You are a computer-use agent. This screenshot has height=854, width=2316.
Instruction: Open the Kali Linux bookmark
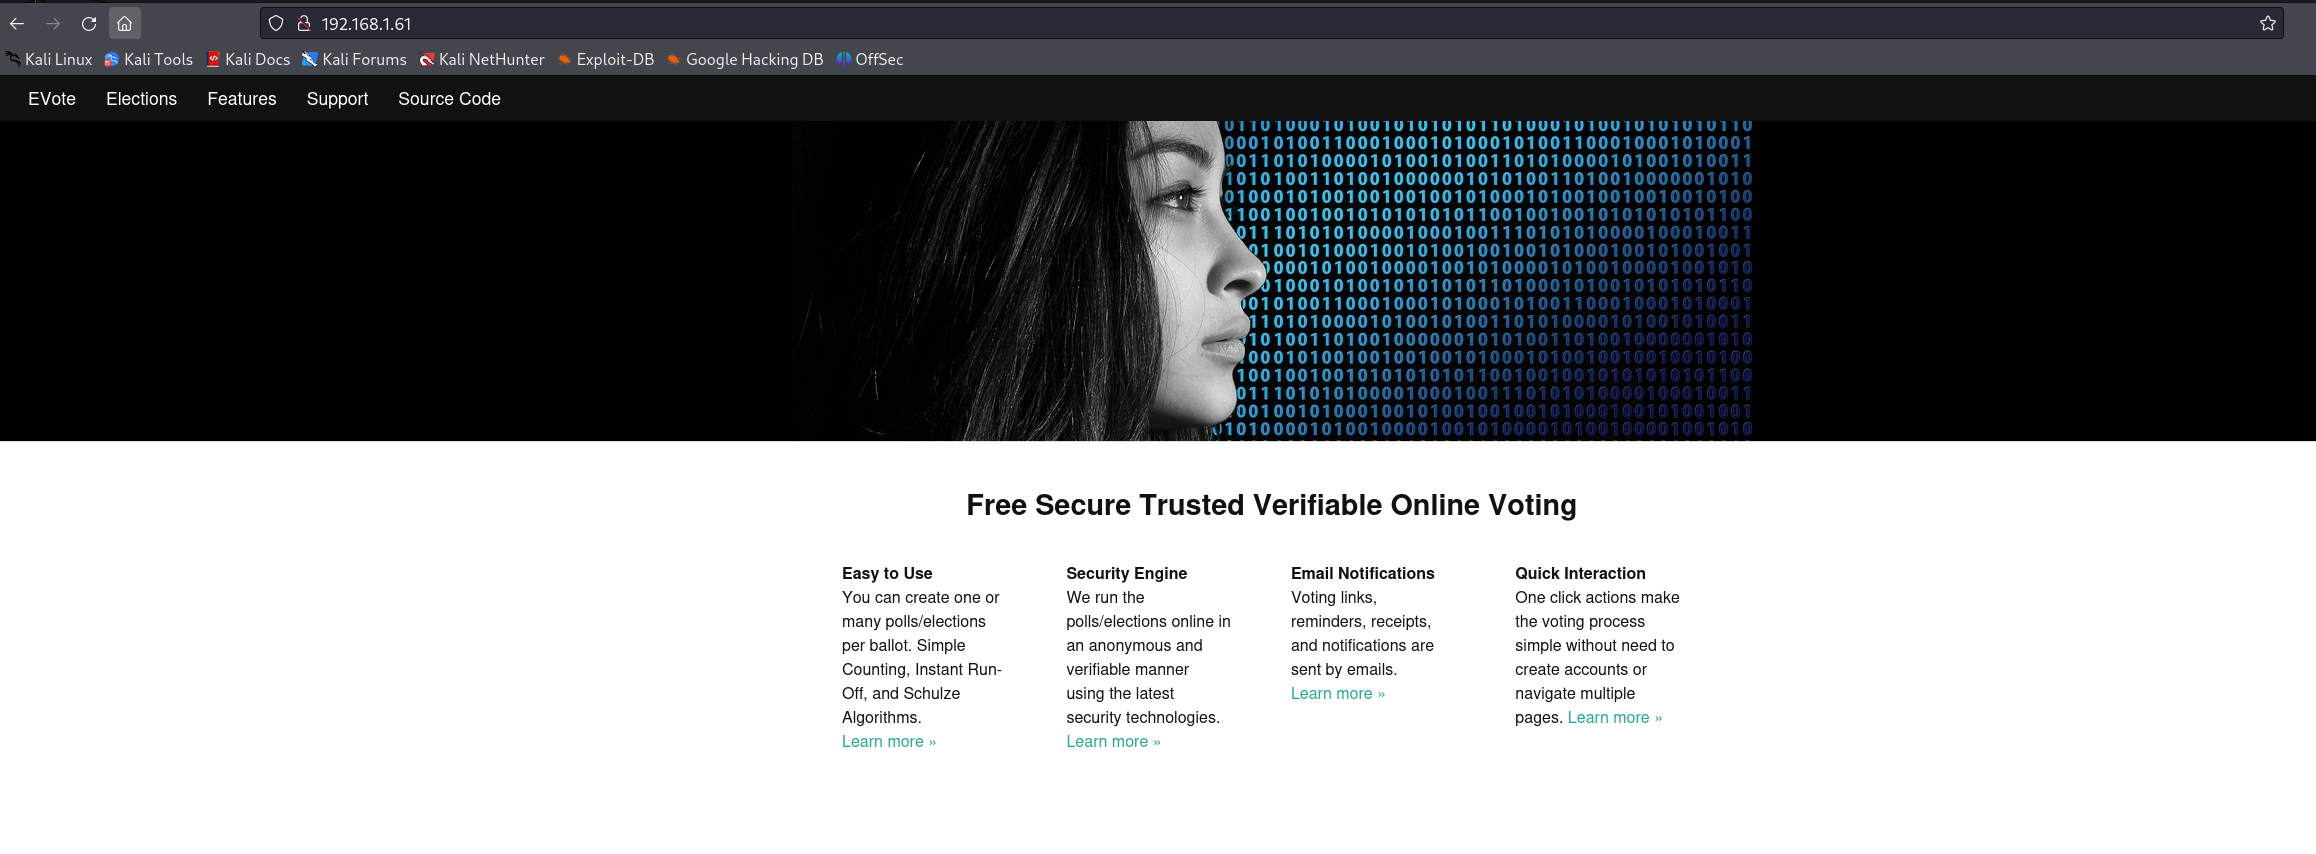click(x=49, y=59)
